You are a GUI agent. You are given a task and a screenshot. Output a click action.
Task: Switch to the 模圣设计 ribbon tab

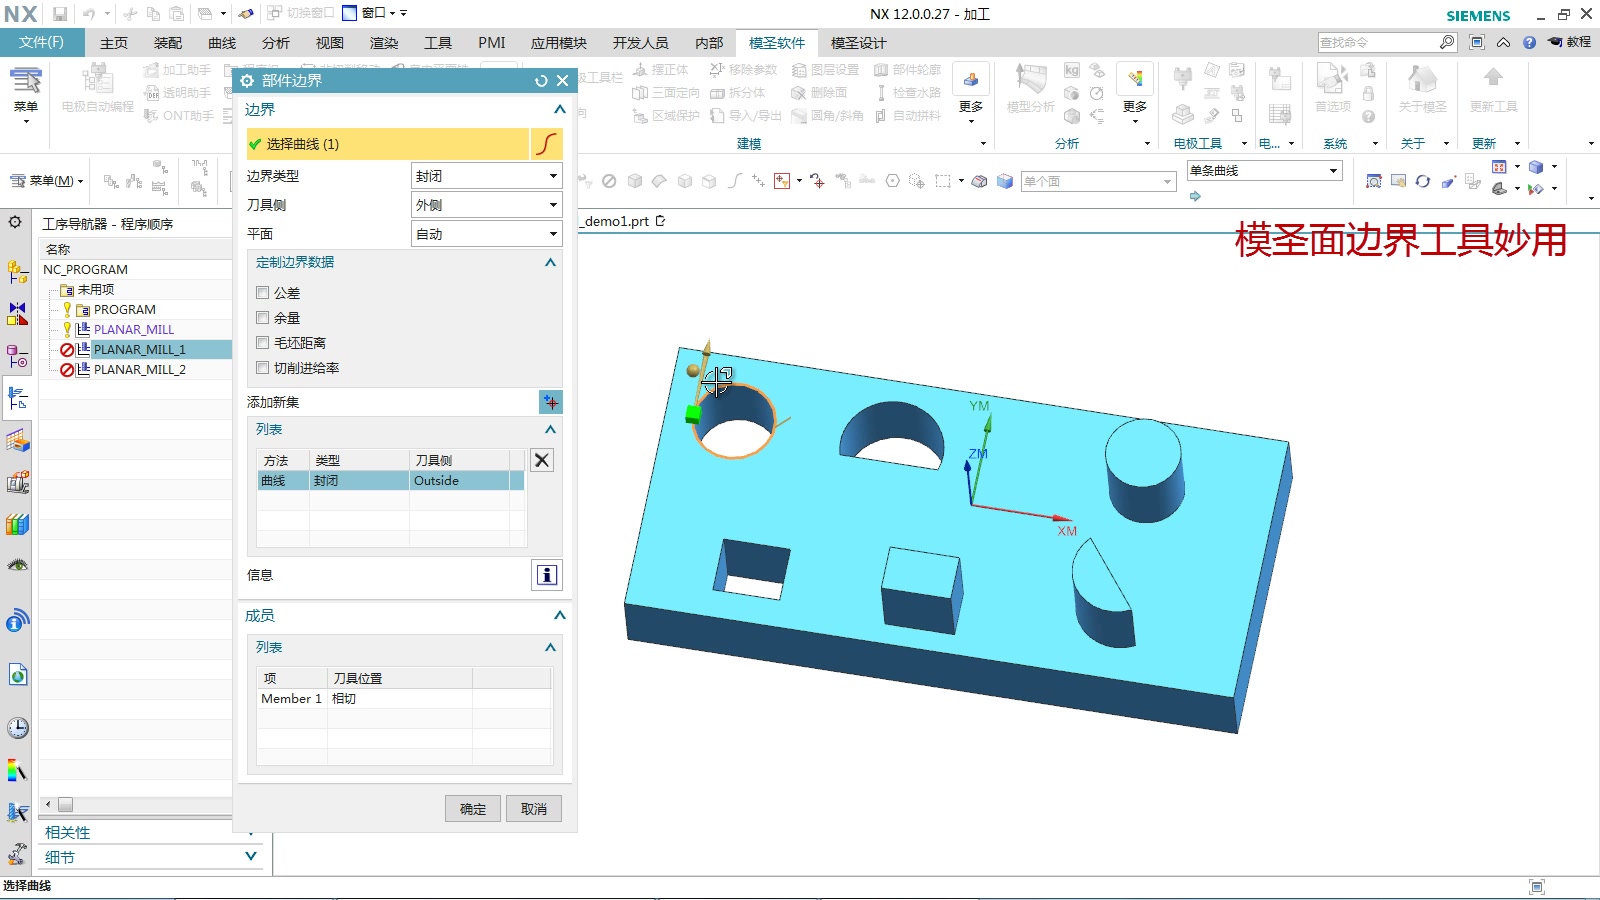[x=858, y=43]
